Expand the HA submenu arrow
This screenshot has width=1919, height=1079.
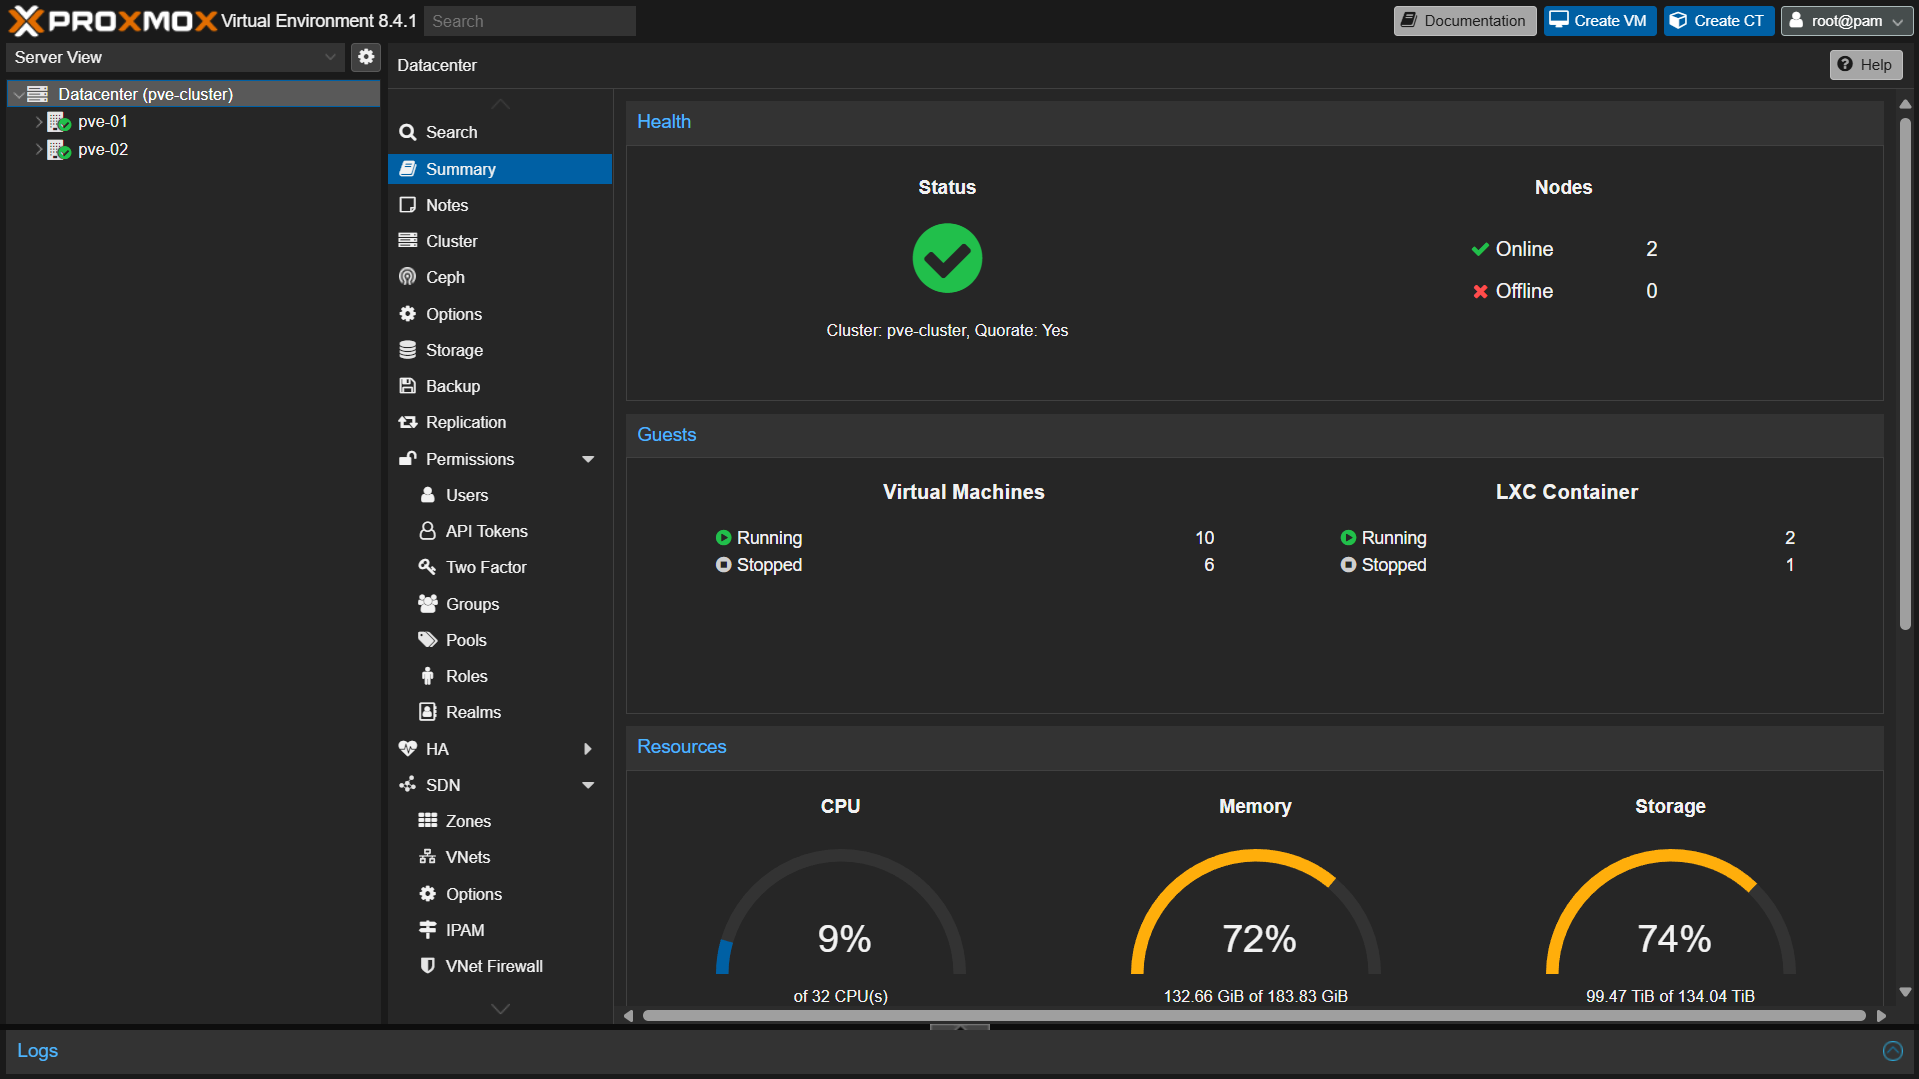tap(588, 749)
